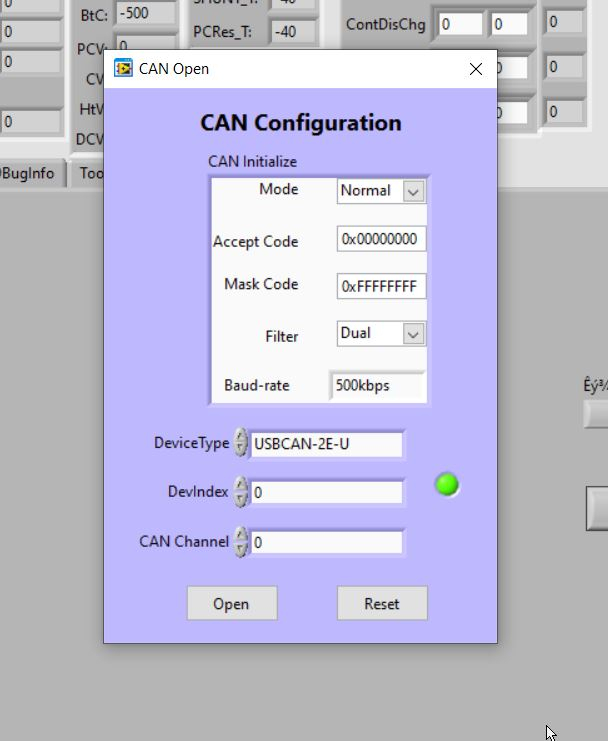Increment DeviceType with the up arrow
The height and width of the screenshot is (741, 608).
(x=241, y=437)
